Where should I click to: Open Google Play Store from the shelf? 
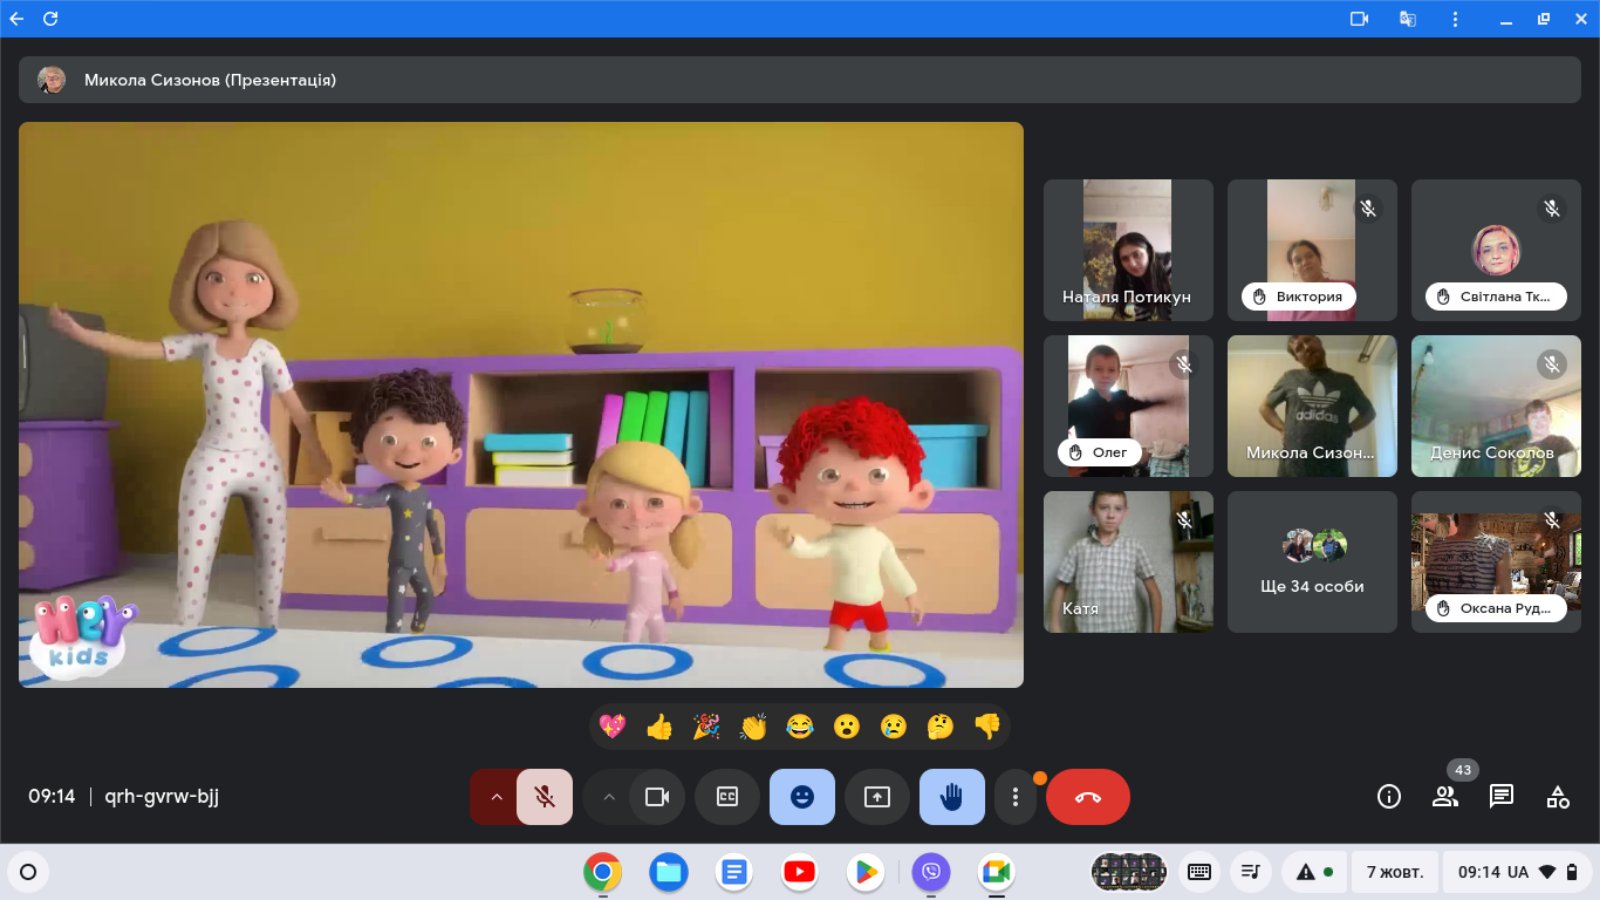(865, 872)
